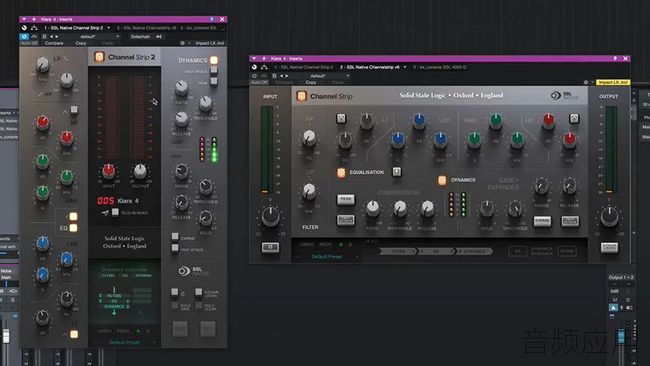Load previous preset arrow in Channel Strip 2 window
The image size is (650, 366).
click(51, 36)
